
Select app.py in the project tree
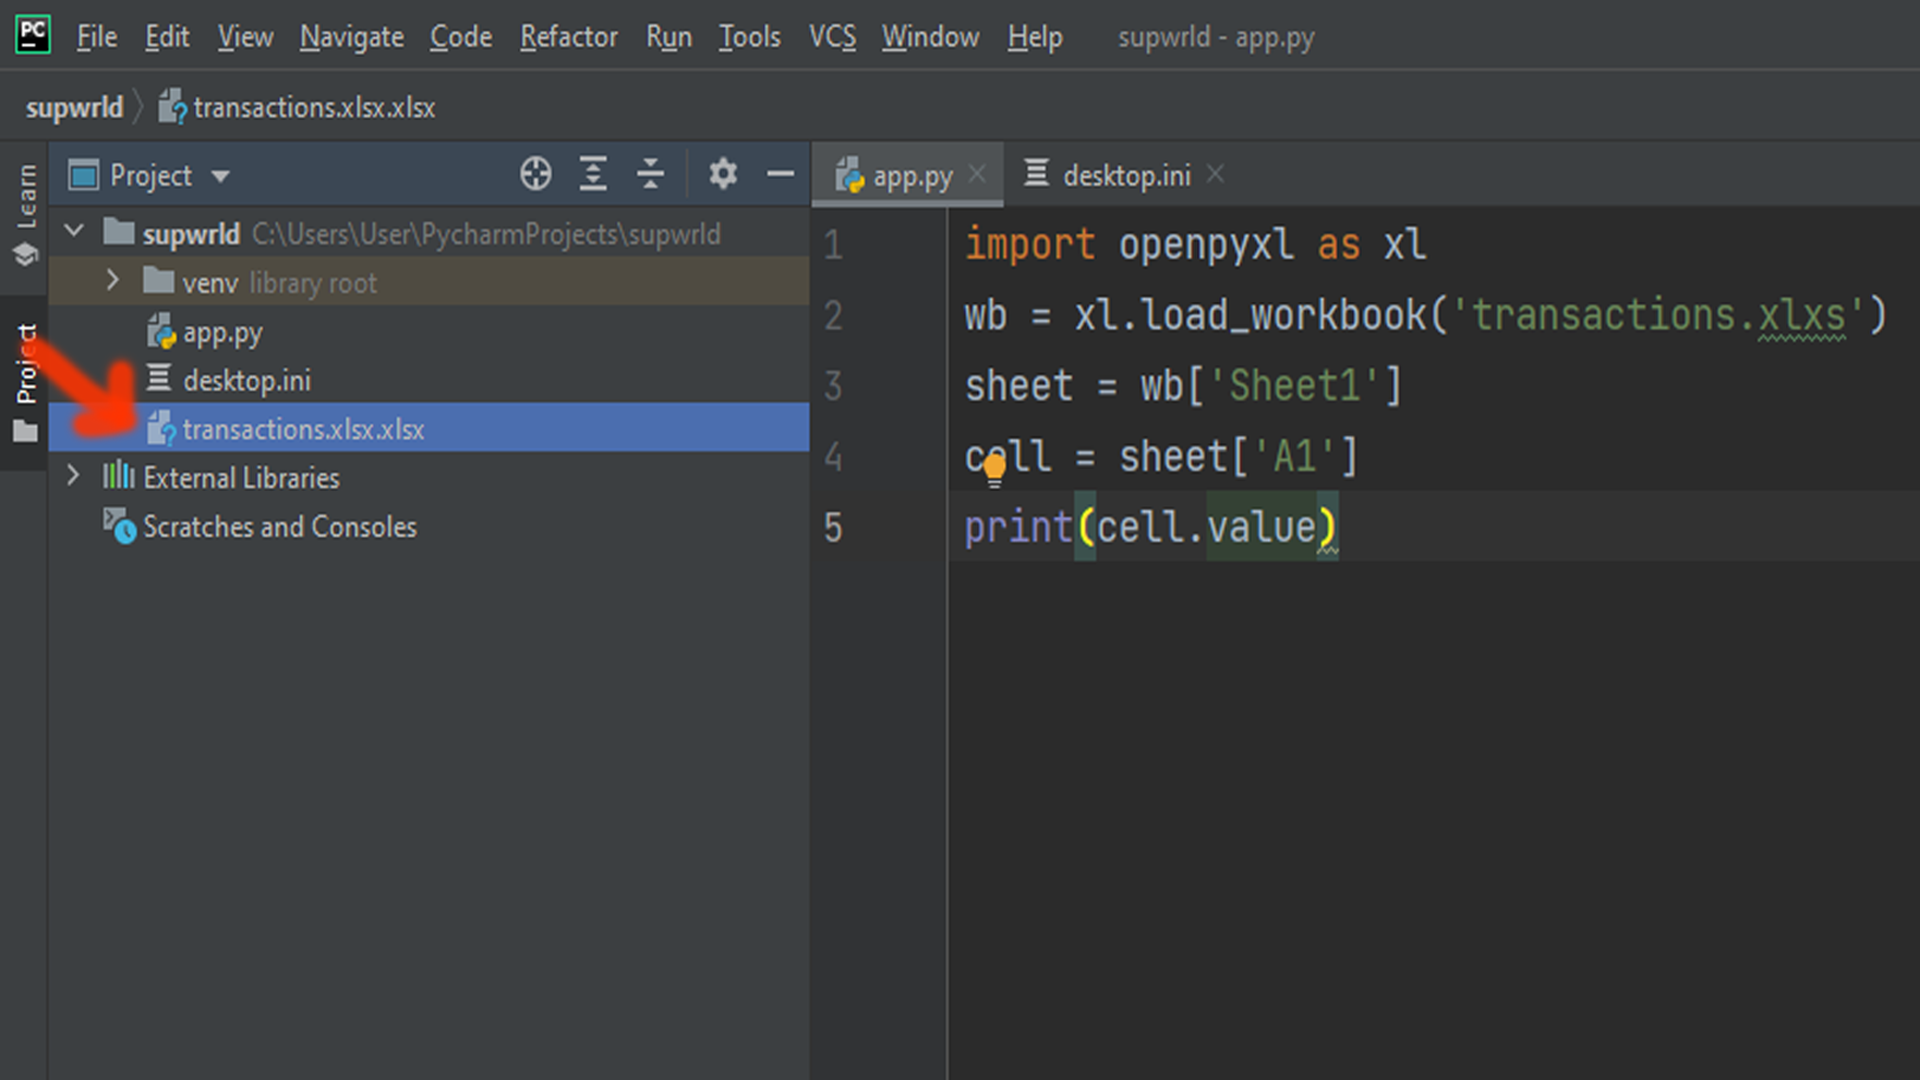tap(222, 332)
